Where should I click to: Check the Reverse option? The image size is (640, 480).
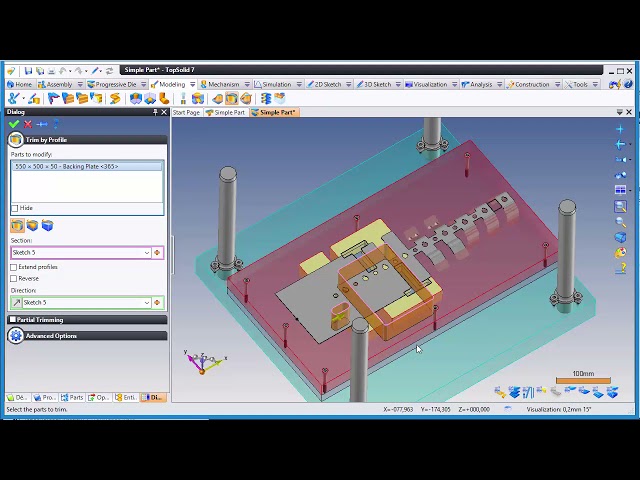tap(14, 278)
